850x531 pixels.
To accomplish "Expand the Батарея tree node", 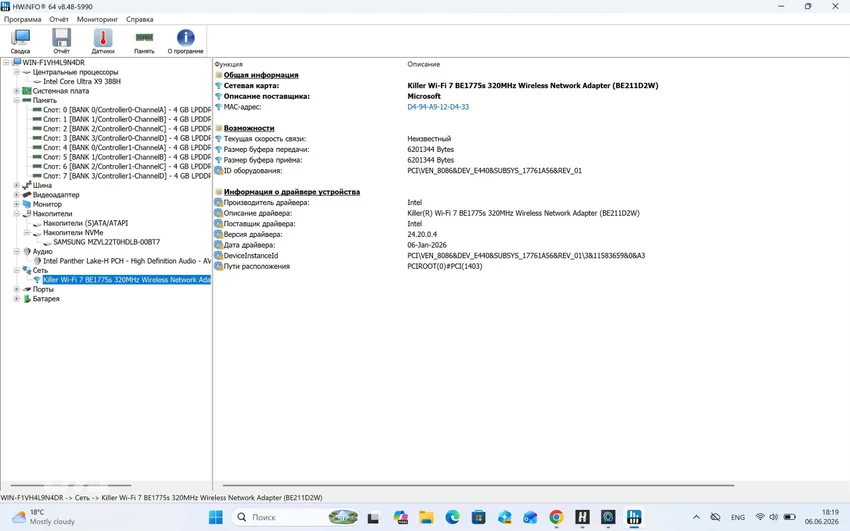I will click(16, 299).
